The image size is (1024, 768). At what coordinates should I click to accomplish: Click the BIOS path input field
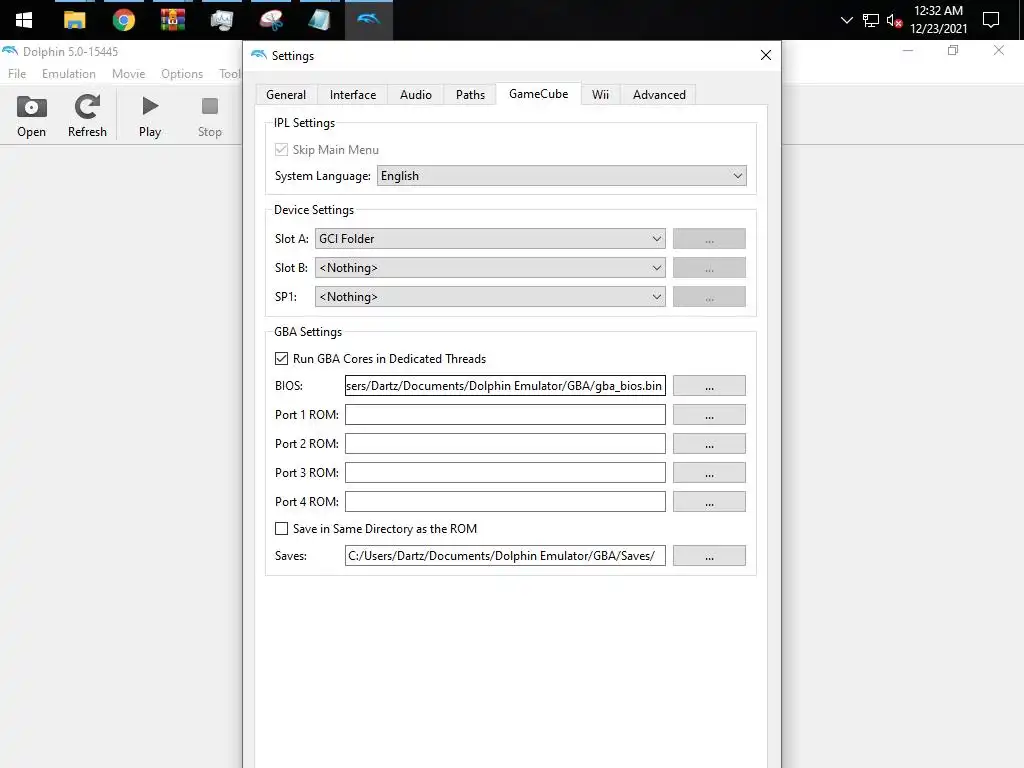(505, 385)
